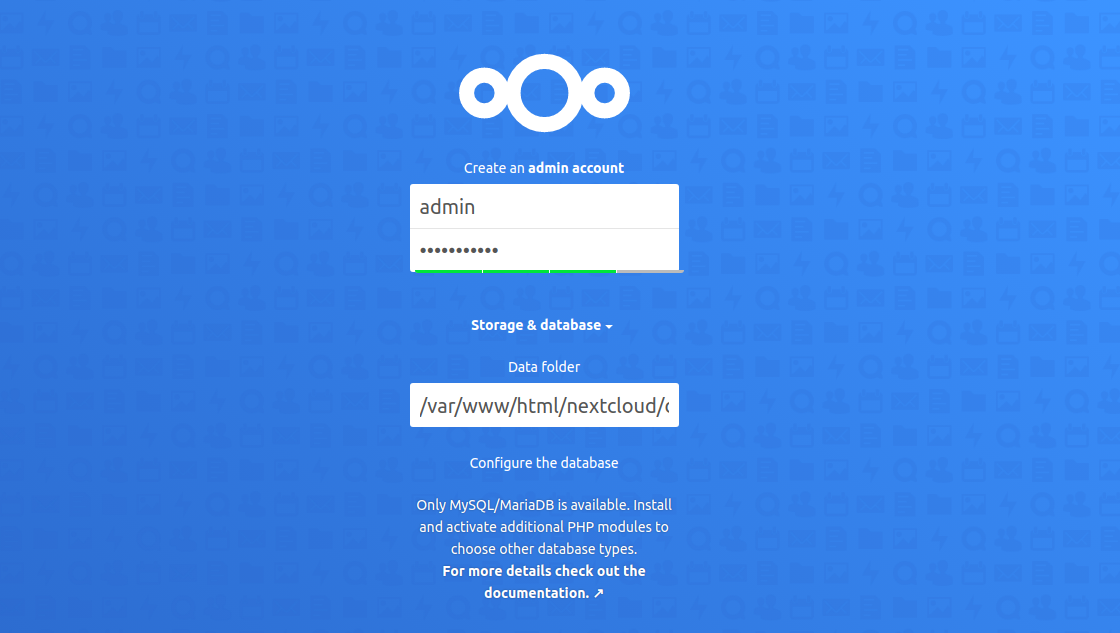
Task: Click the external-link arrow after documentation
Action: point(599,593)
